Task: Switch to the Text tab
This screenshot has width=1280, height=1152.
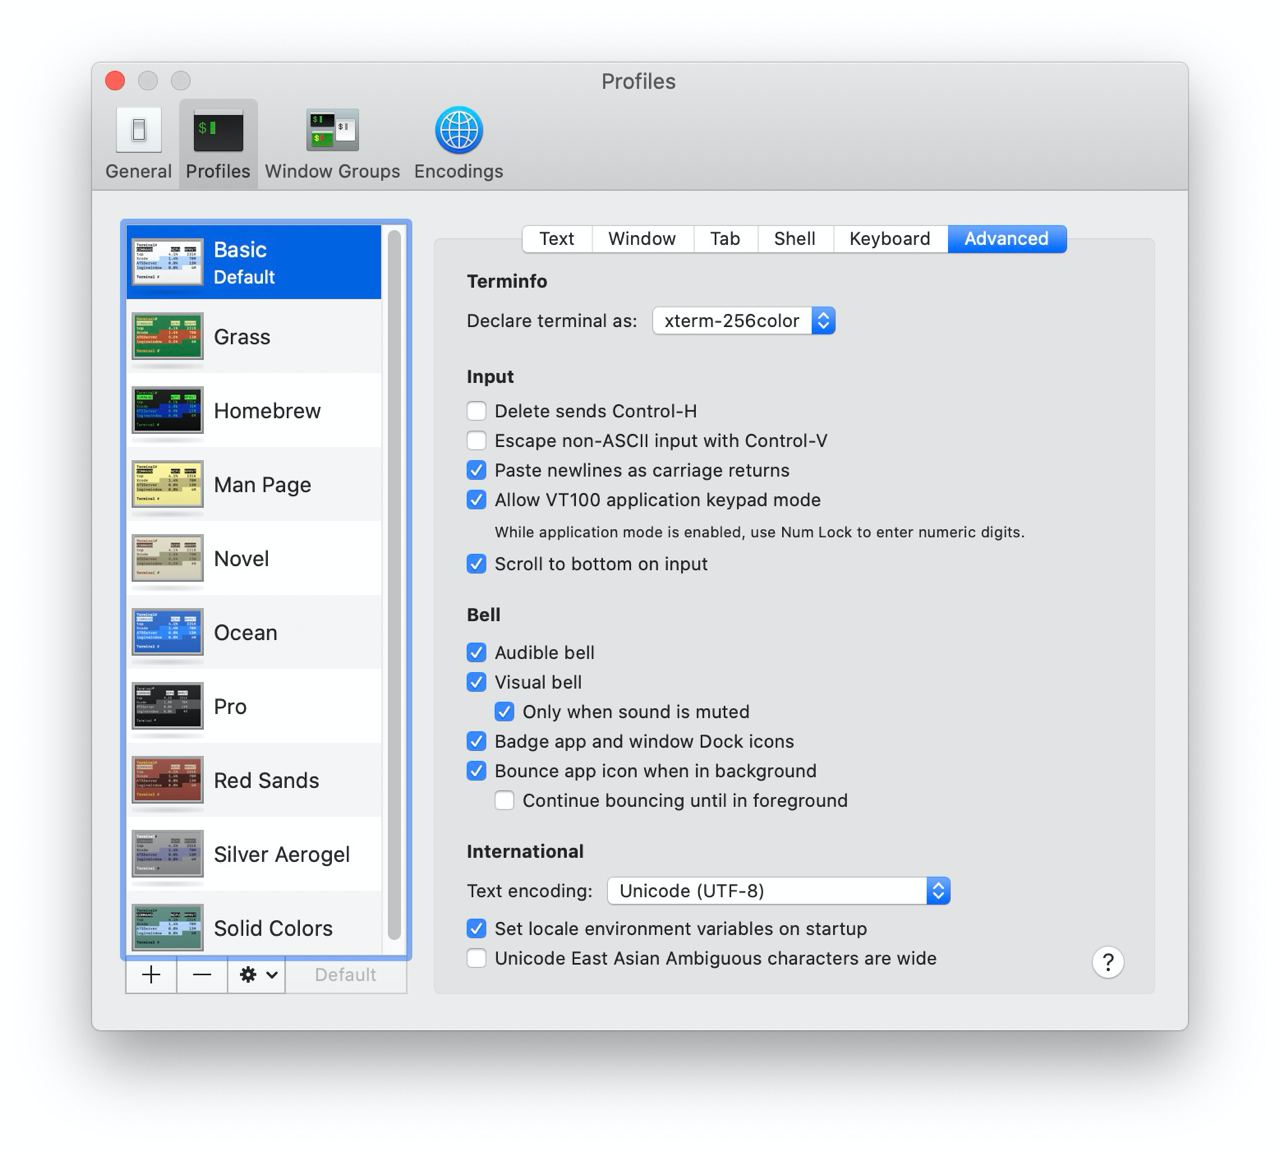Action: 557,239
